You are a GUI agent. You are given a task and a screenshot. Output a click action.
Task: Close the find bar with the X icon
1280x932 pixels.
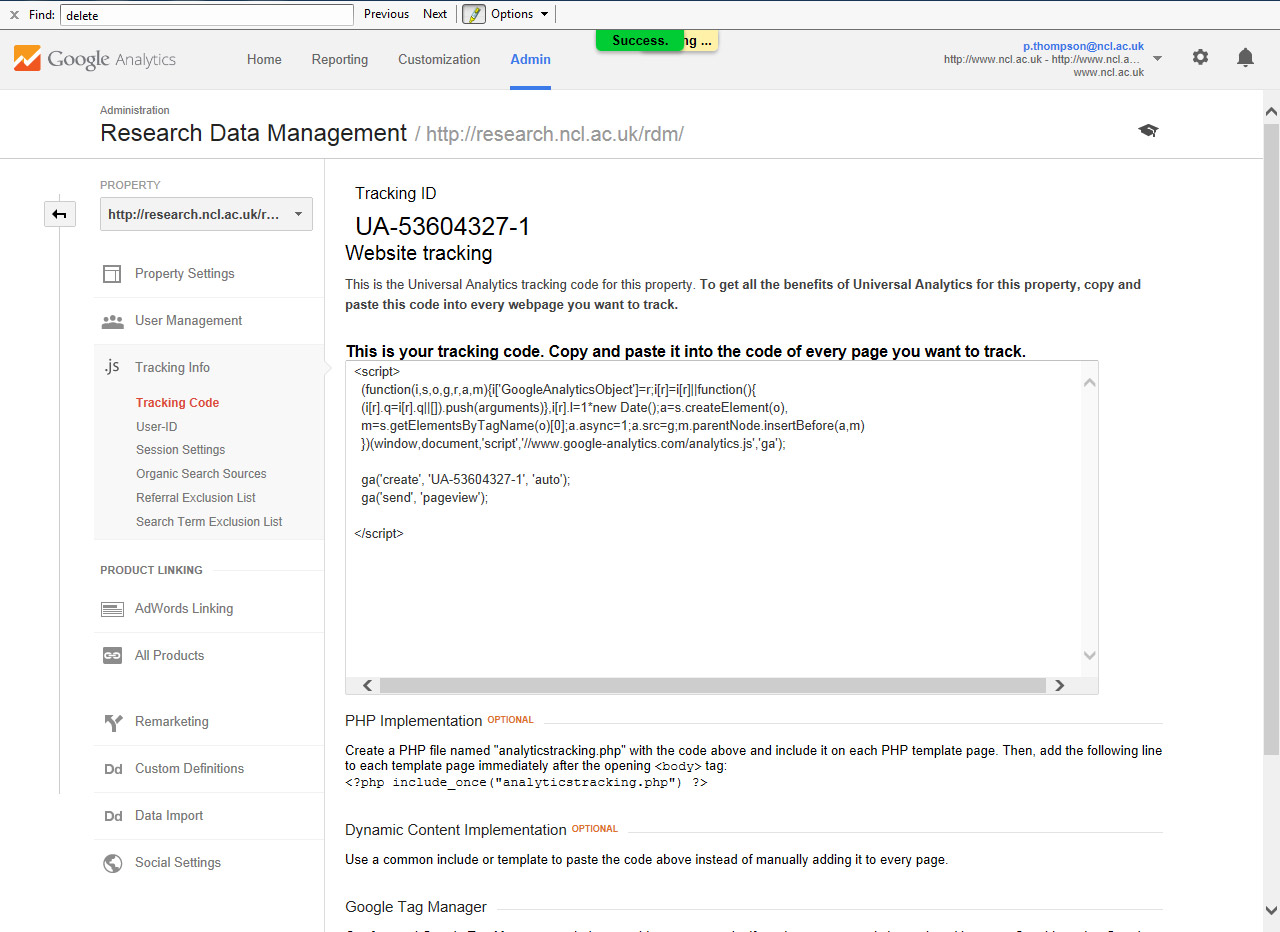pyautogui.click(x=14, y=14)
